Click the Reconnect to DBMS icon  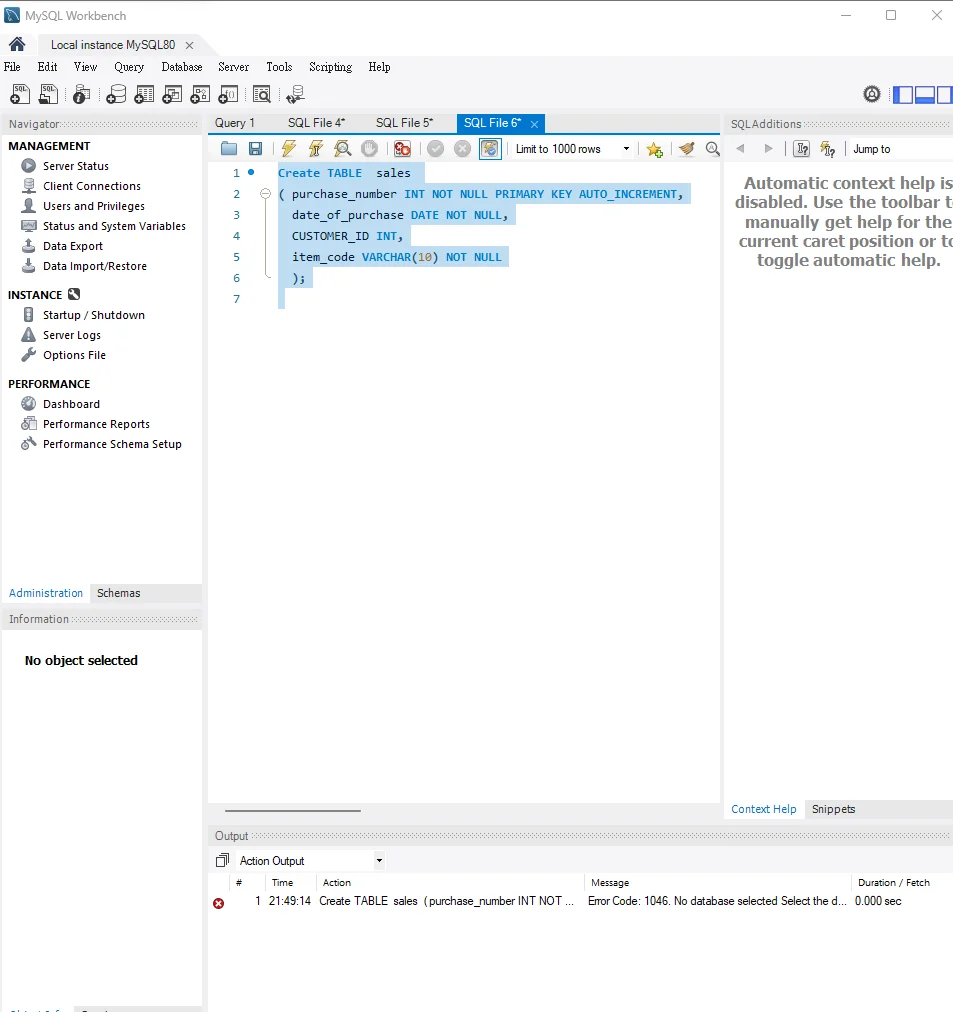(295, 94)
